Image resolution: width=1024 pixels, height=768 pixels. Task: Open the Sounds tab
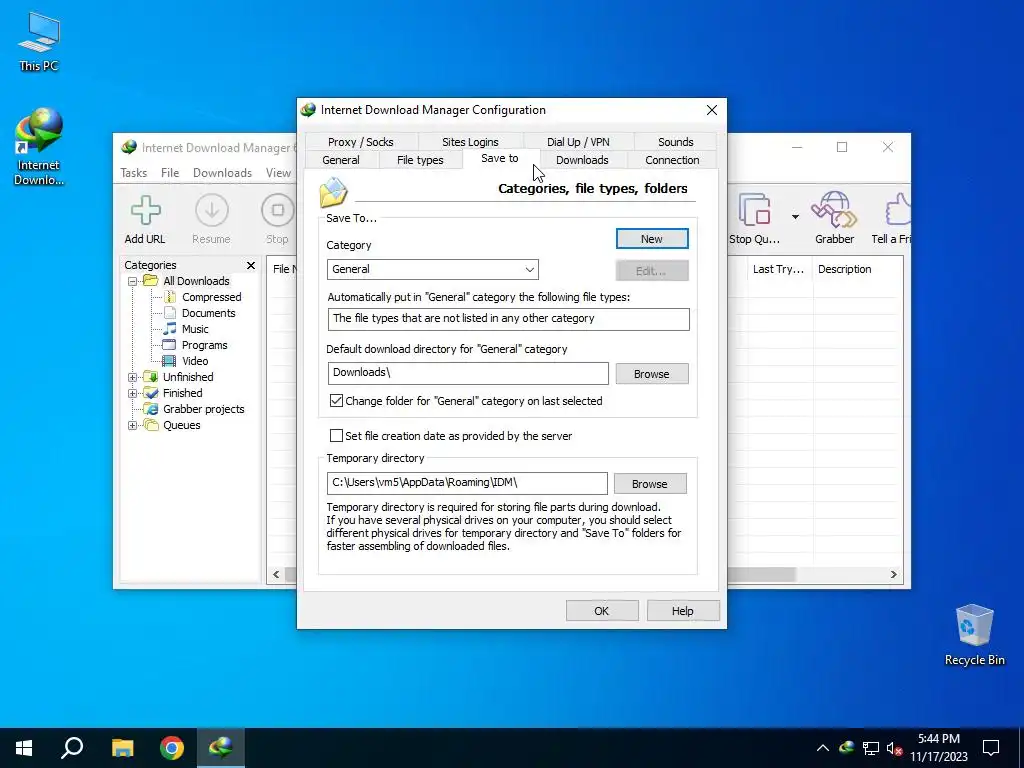tap(675, 142)
